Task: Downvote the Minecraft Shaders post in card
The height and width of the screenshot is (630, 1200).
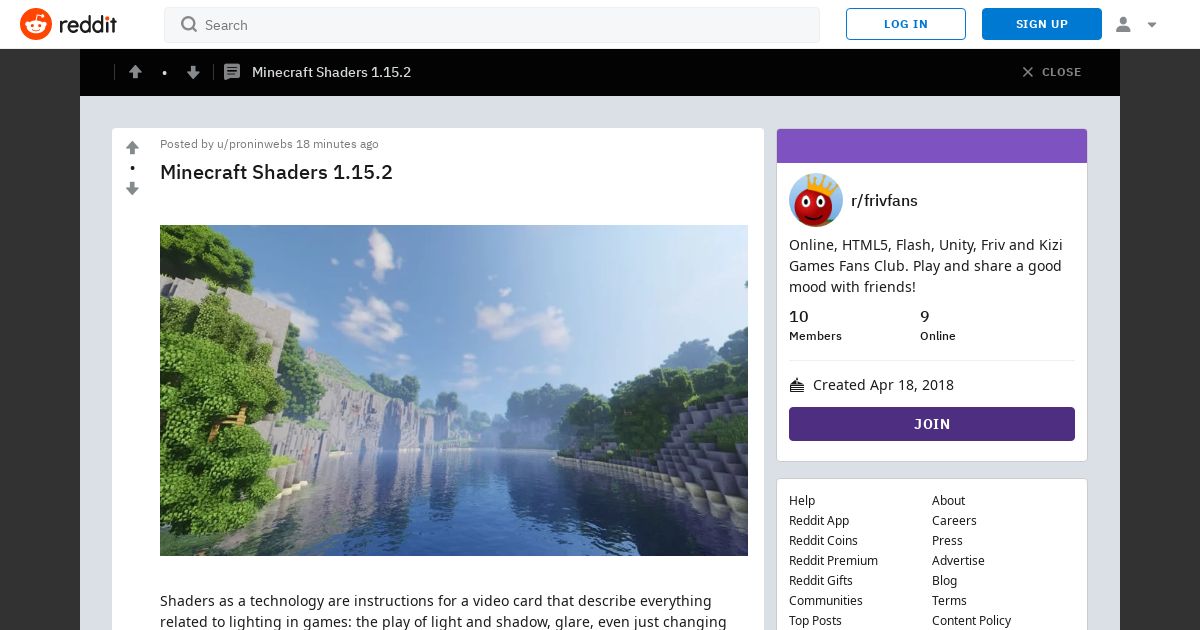Action: click(132, 189)
